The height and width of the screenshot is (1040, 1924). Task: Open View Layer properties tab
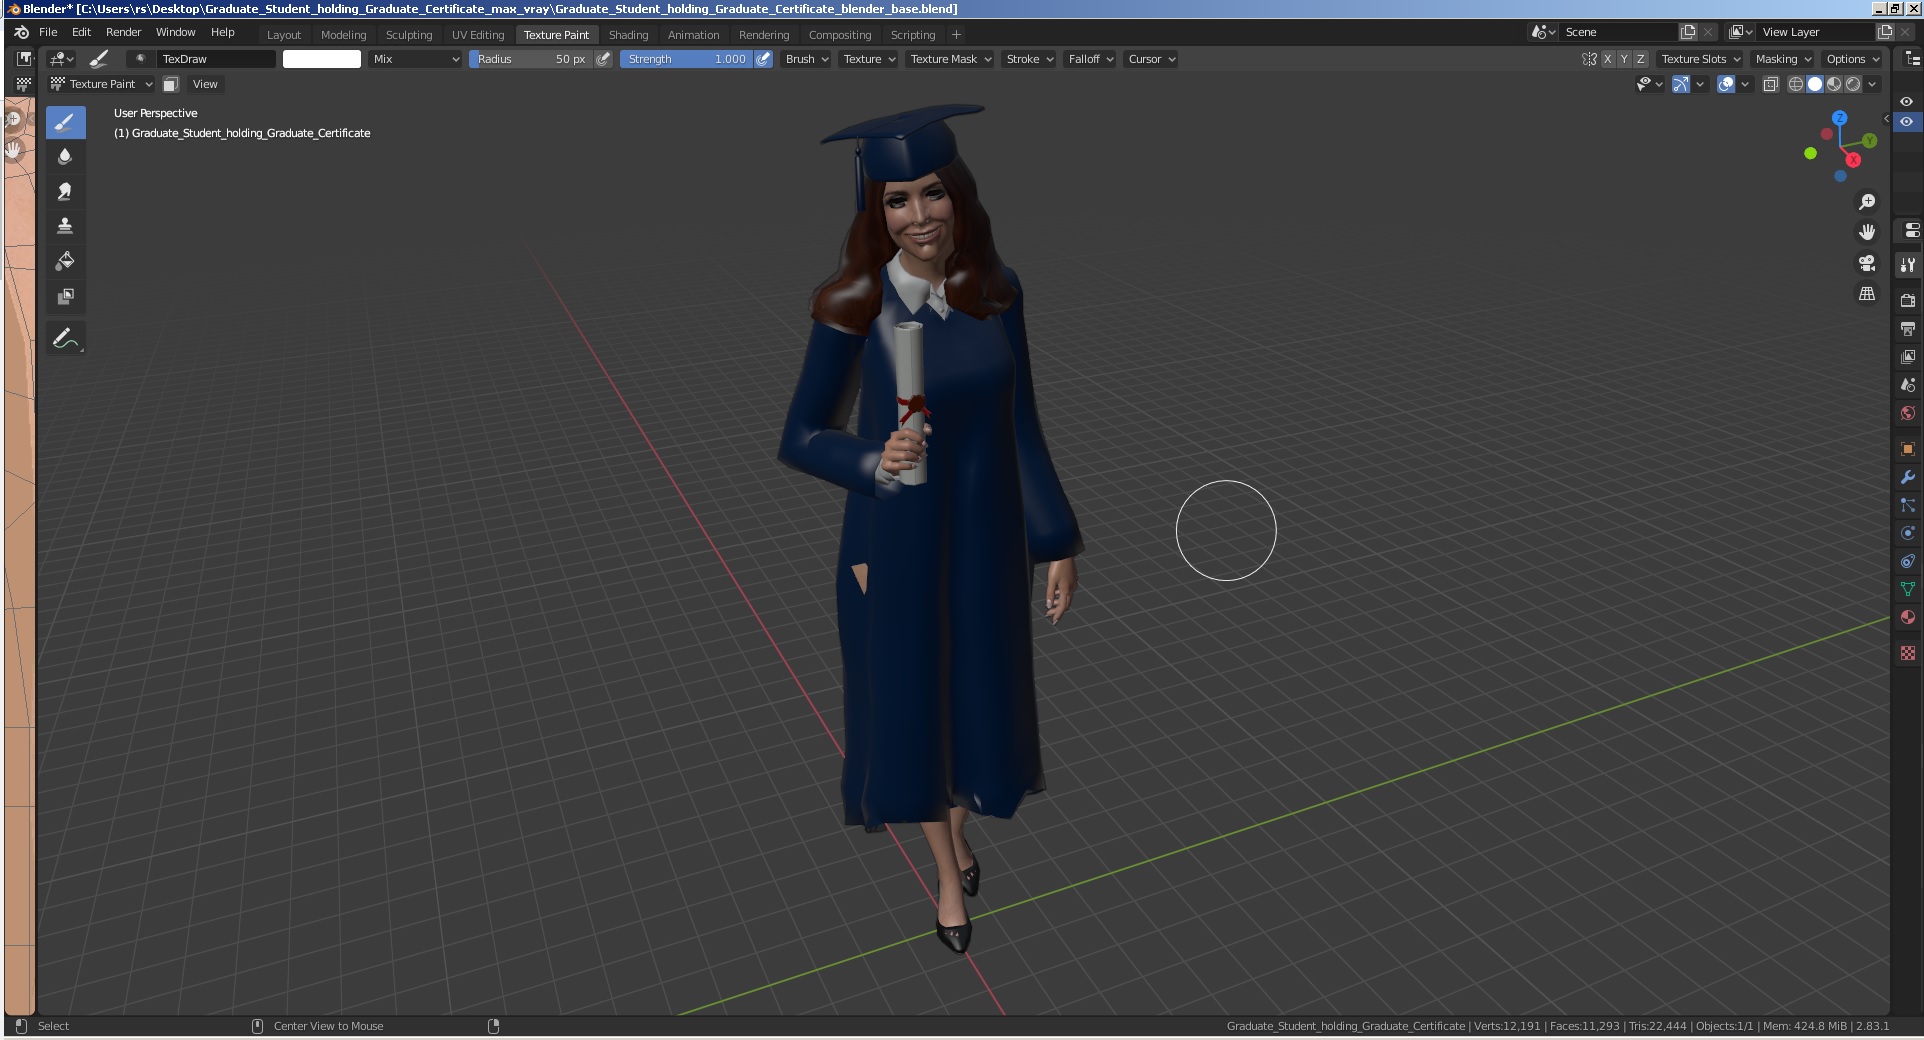click(1908, 356)
